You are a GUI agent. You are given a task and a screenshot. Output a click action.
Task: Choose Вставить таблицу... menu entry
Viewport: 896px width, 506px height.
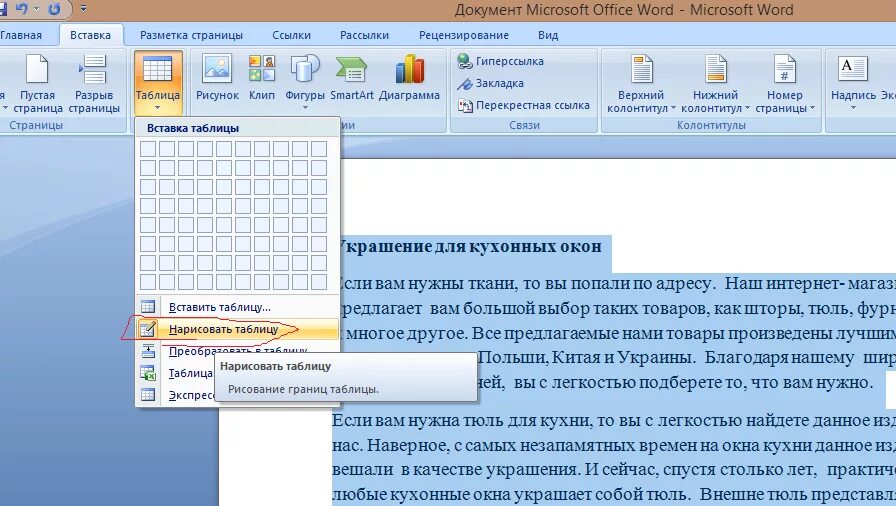coord(238,307)
